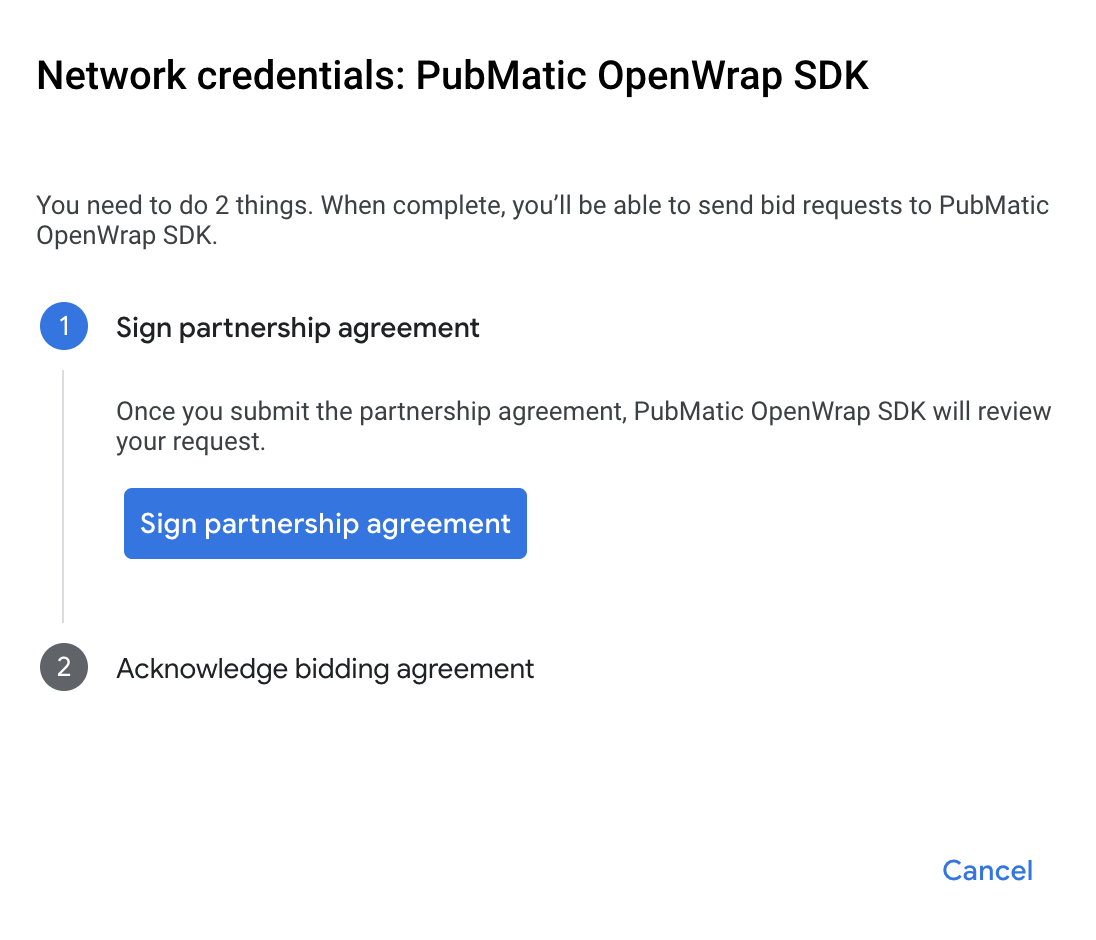
Task: Click the number 2 inside the gray circle
Action: point(64,668)
